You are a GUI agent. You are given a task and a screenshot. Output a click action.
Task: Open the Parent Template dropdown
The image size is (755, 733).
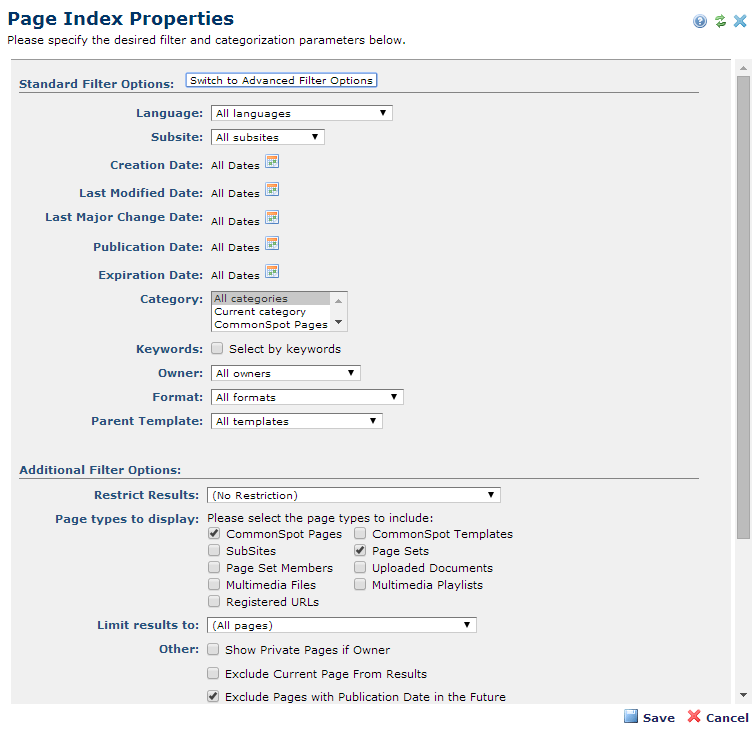click(296, 421)
